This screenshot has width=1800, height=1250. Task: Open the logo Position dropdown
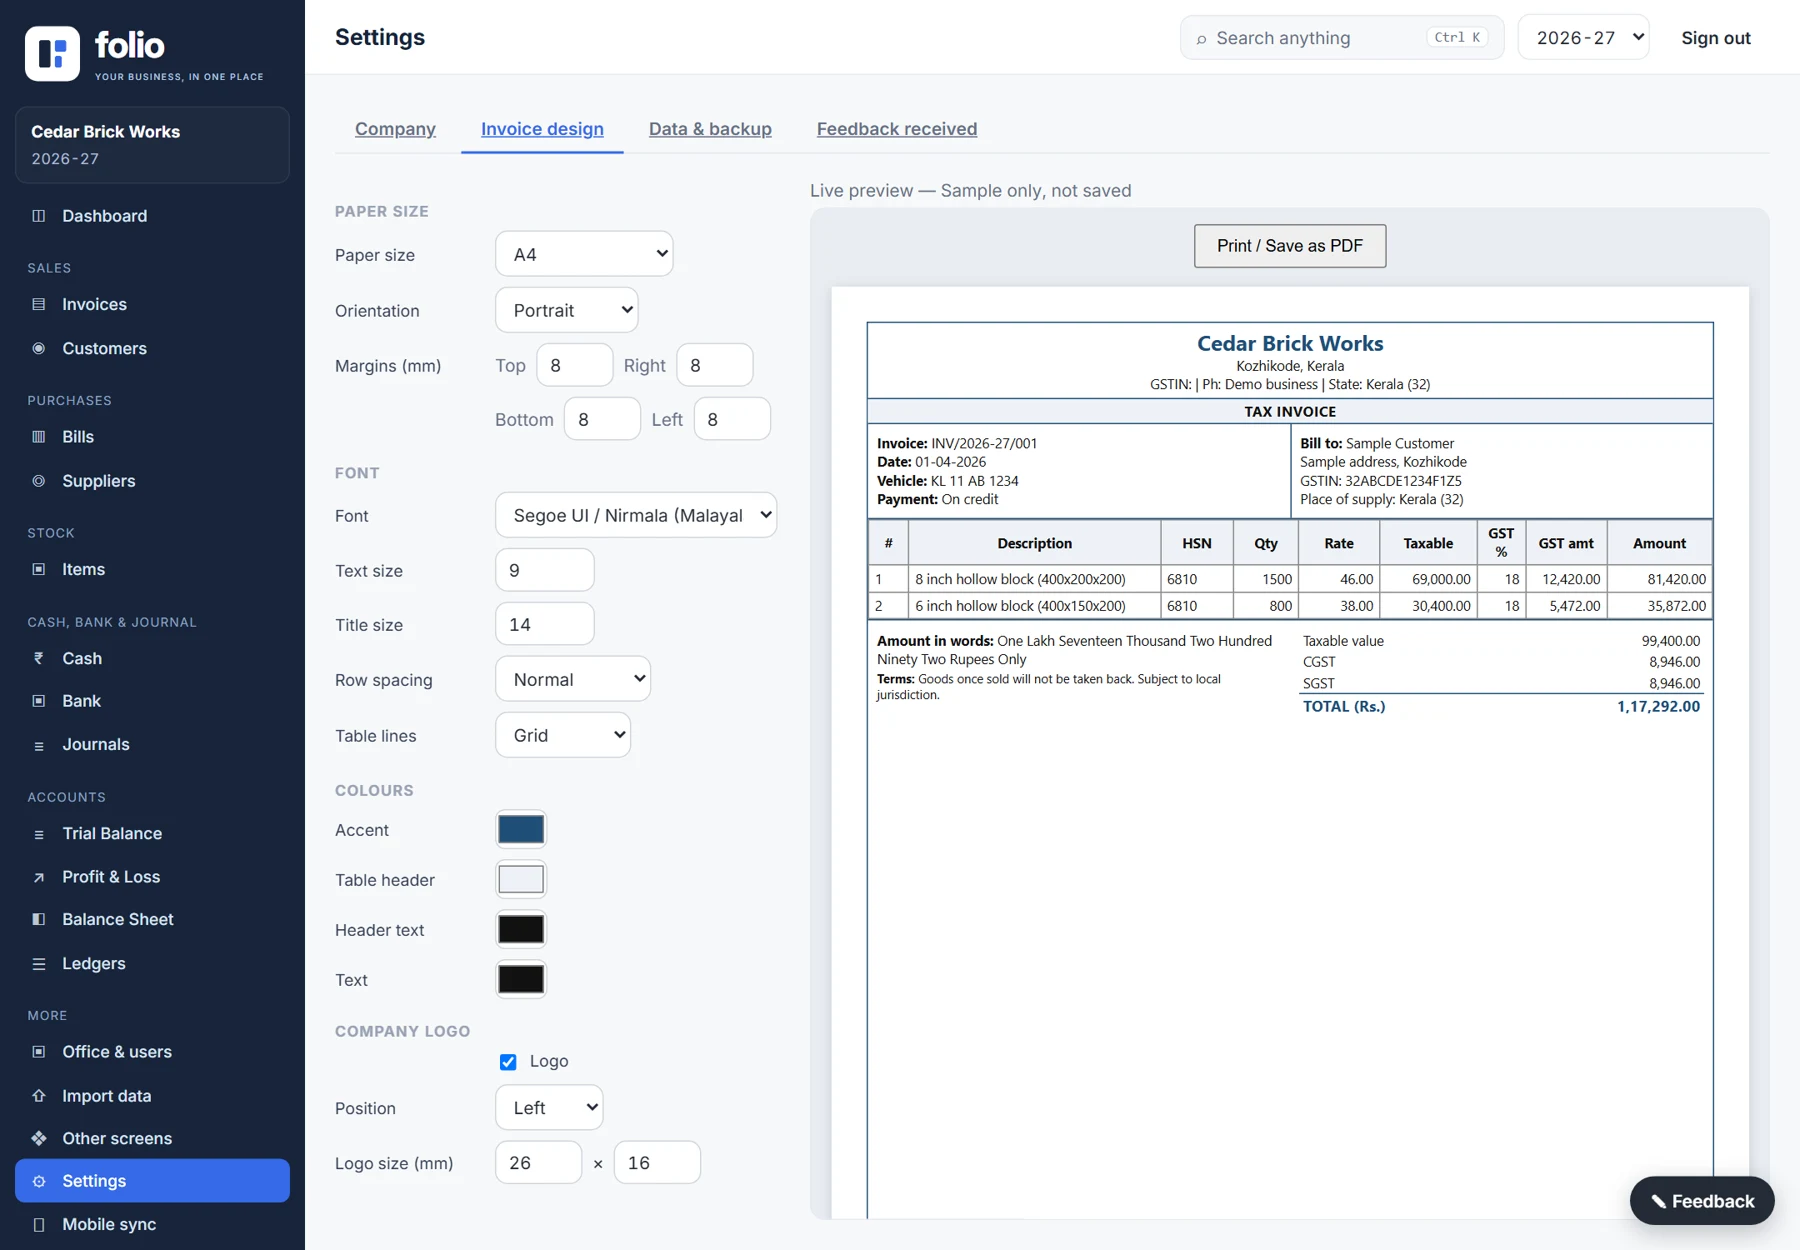[549, 1108]
